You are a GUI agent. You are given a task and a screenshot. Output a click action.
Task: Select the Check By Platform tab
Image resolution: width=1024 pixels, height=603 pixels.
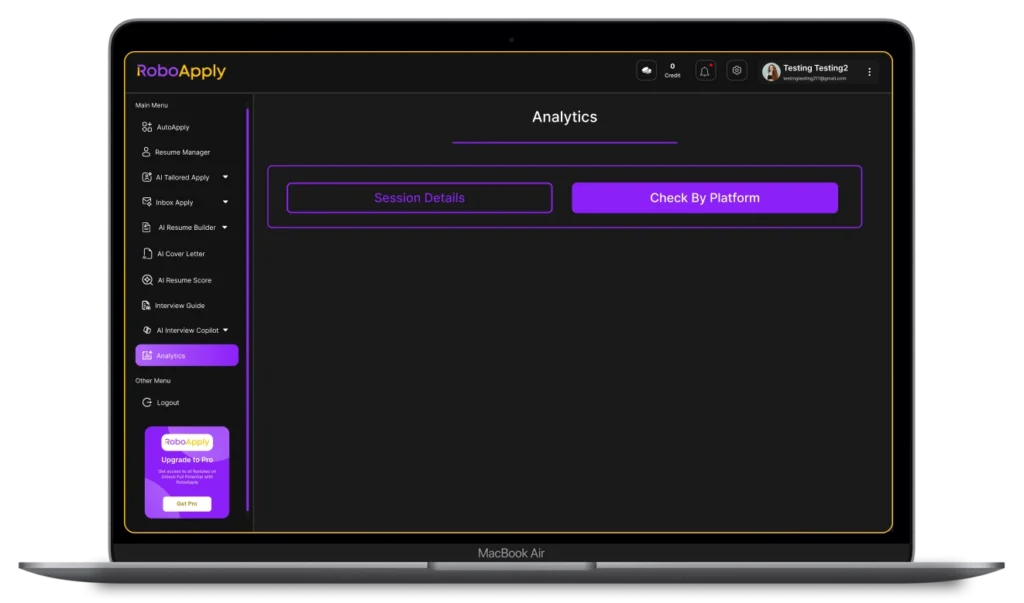tap(704, 198)
